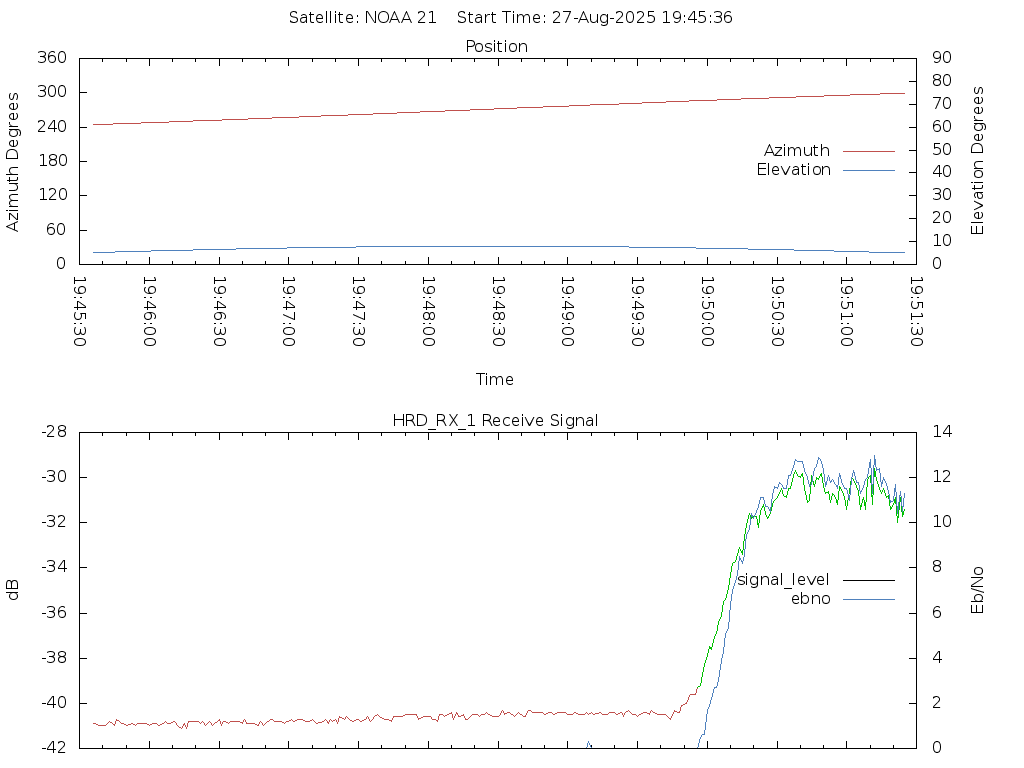
Task: Click the 2 tick on the Eb/No axis
Action: (x=937, y=703)
